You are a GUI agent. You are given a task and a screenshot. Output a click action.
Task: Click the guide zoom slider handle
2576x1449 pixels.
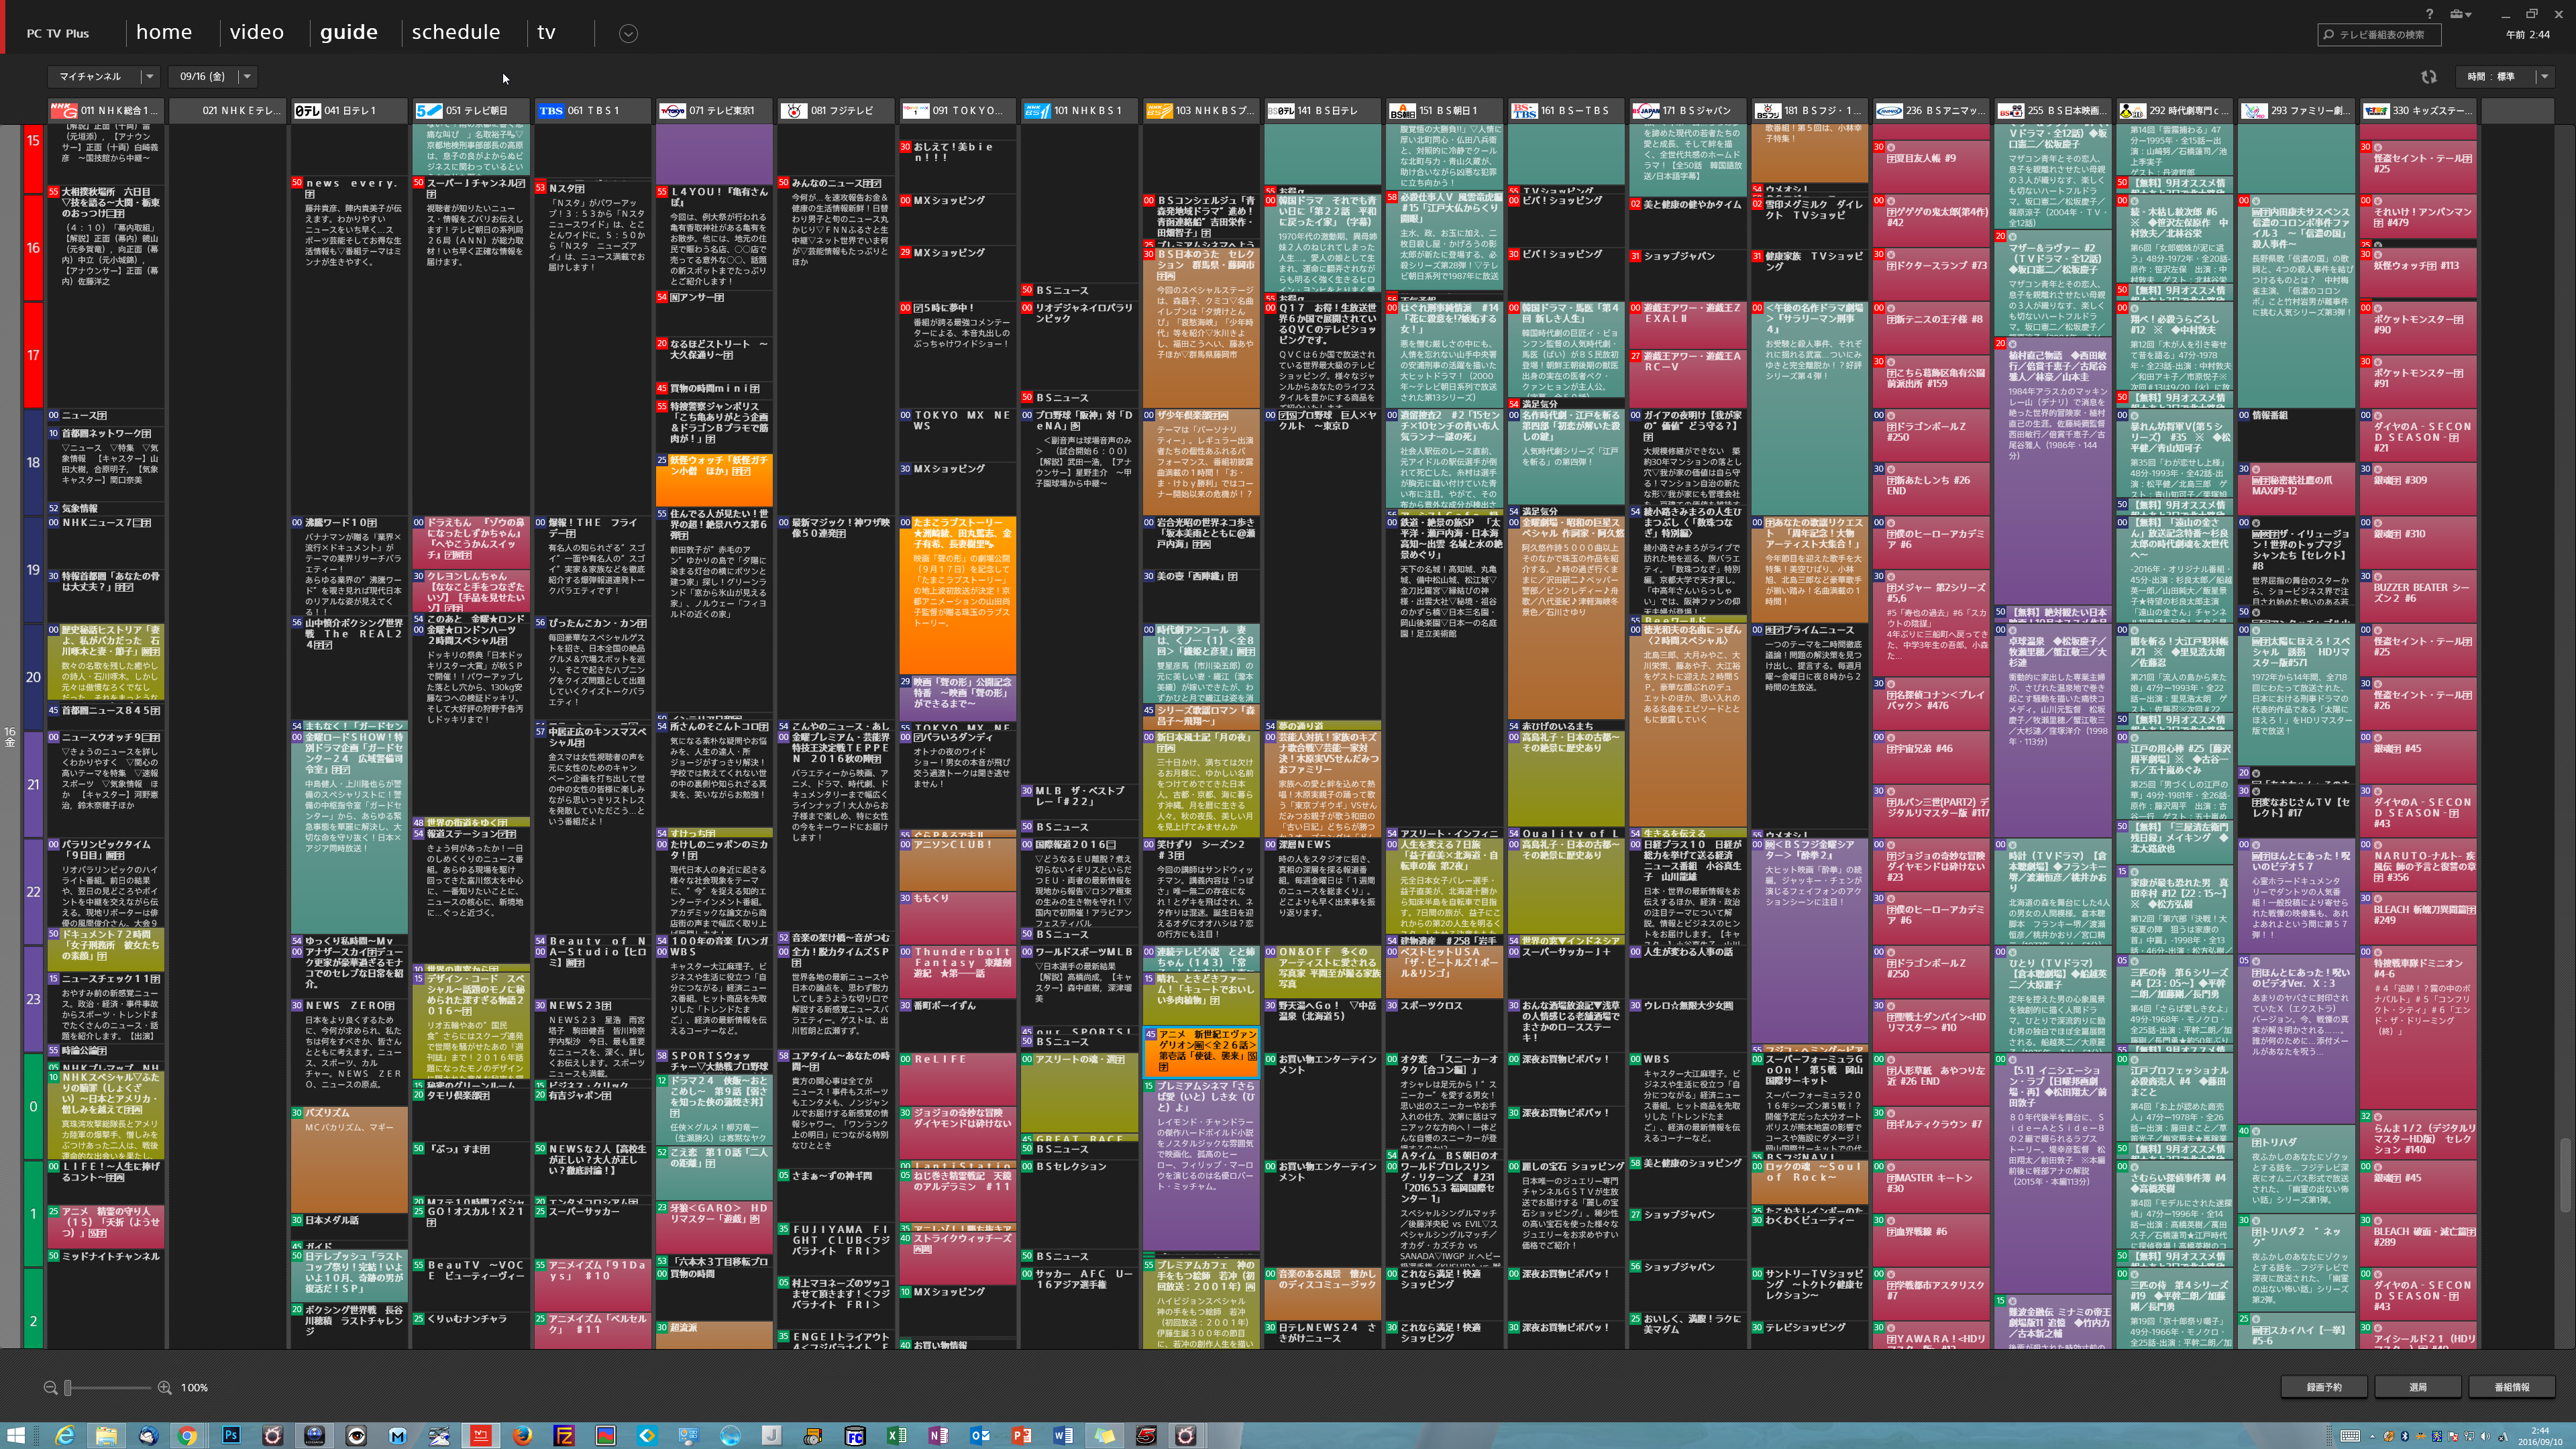[68, 1387]
